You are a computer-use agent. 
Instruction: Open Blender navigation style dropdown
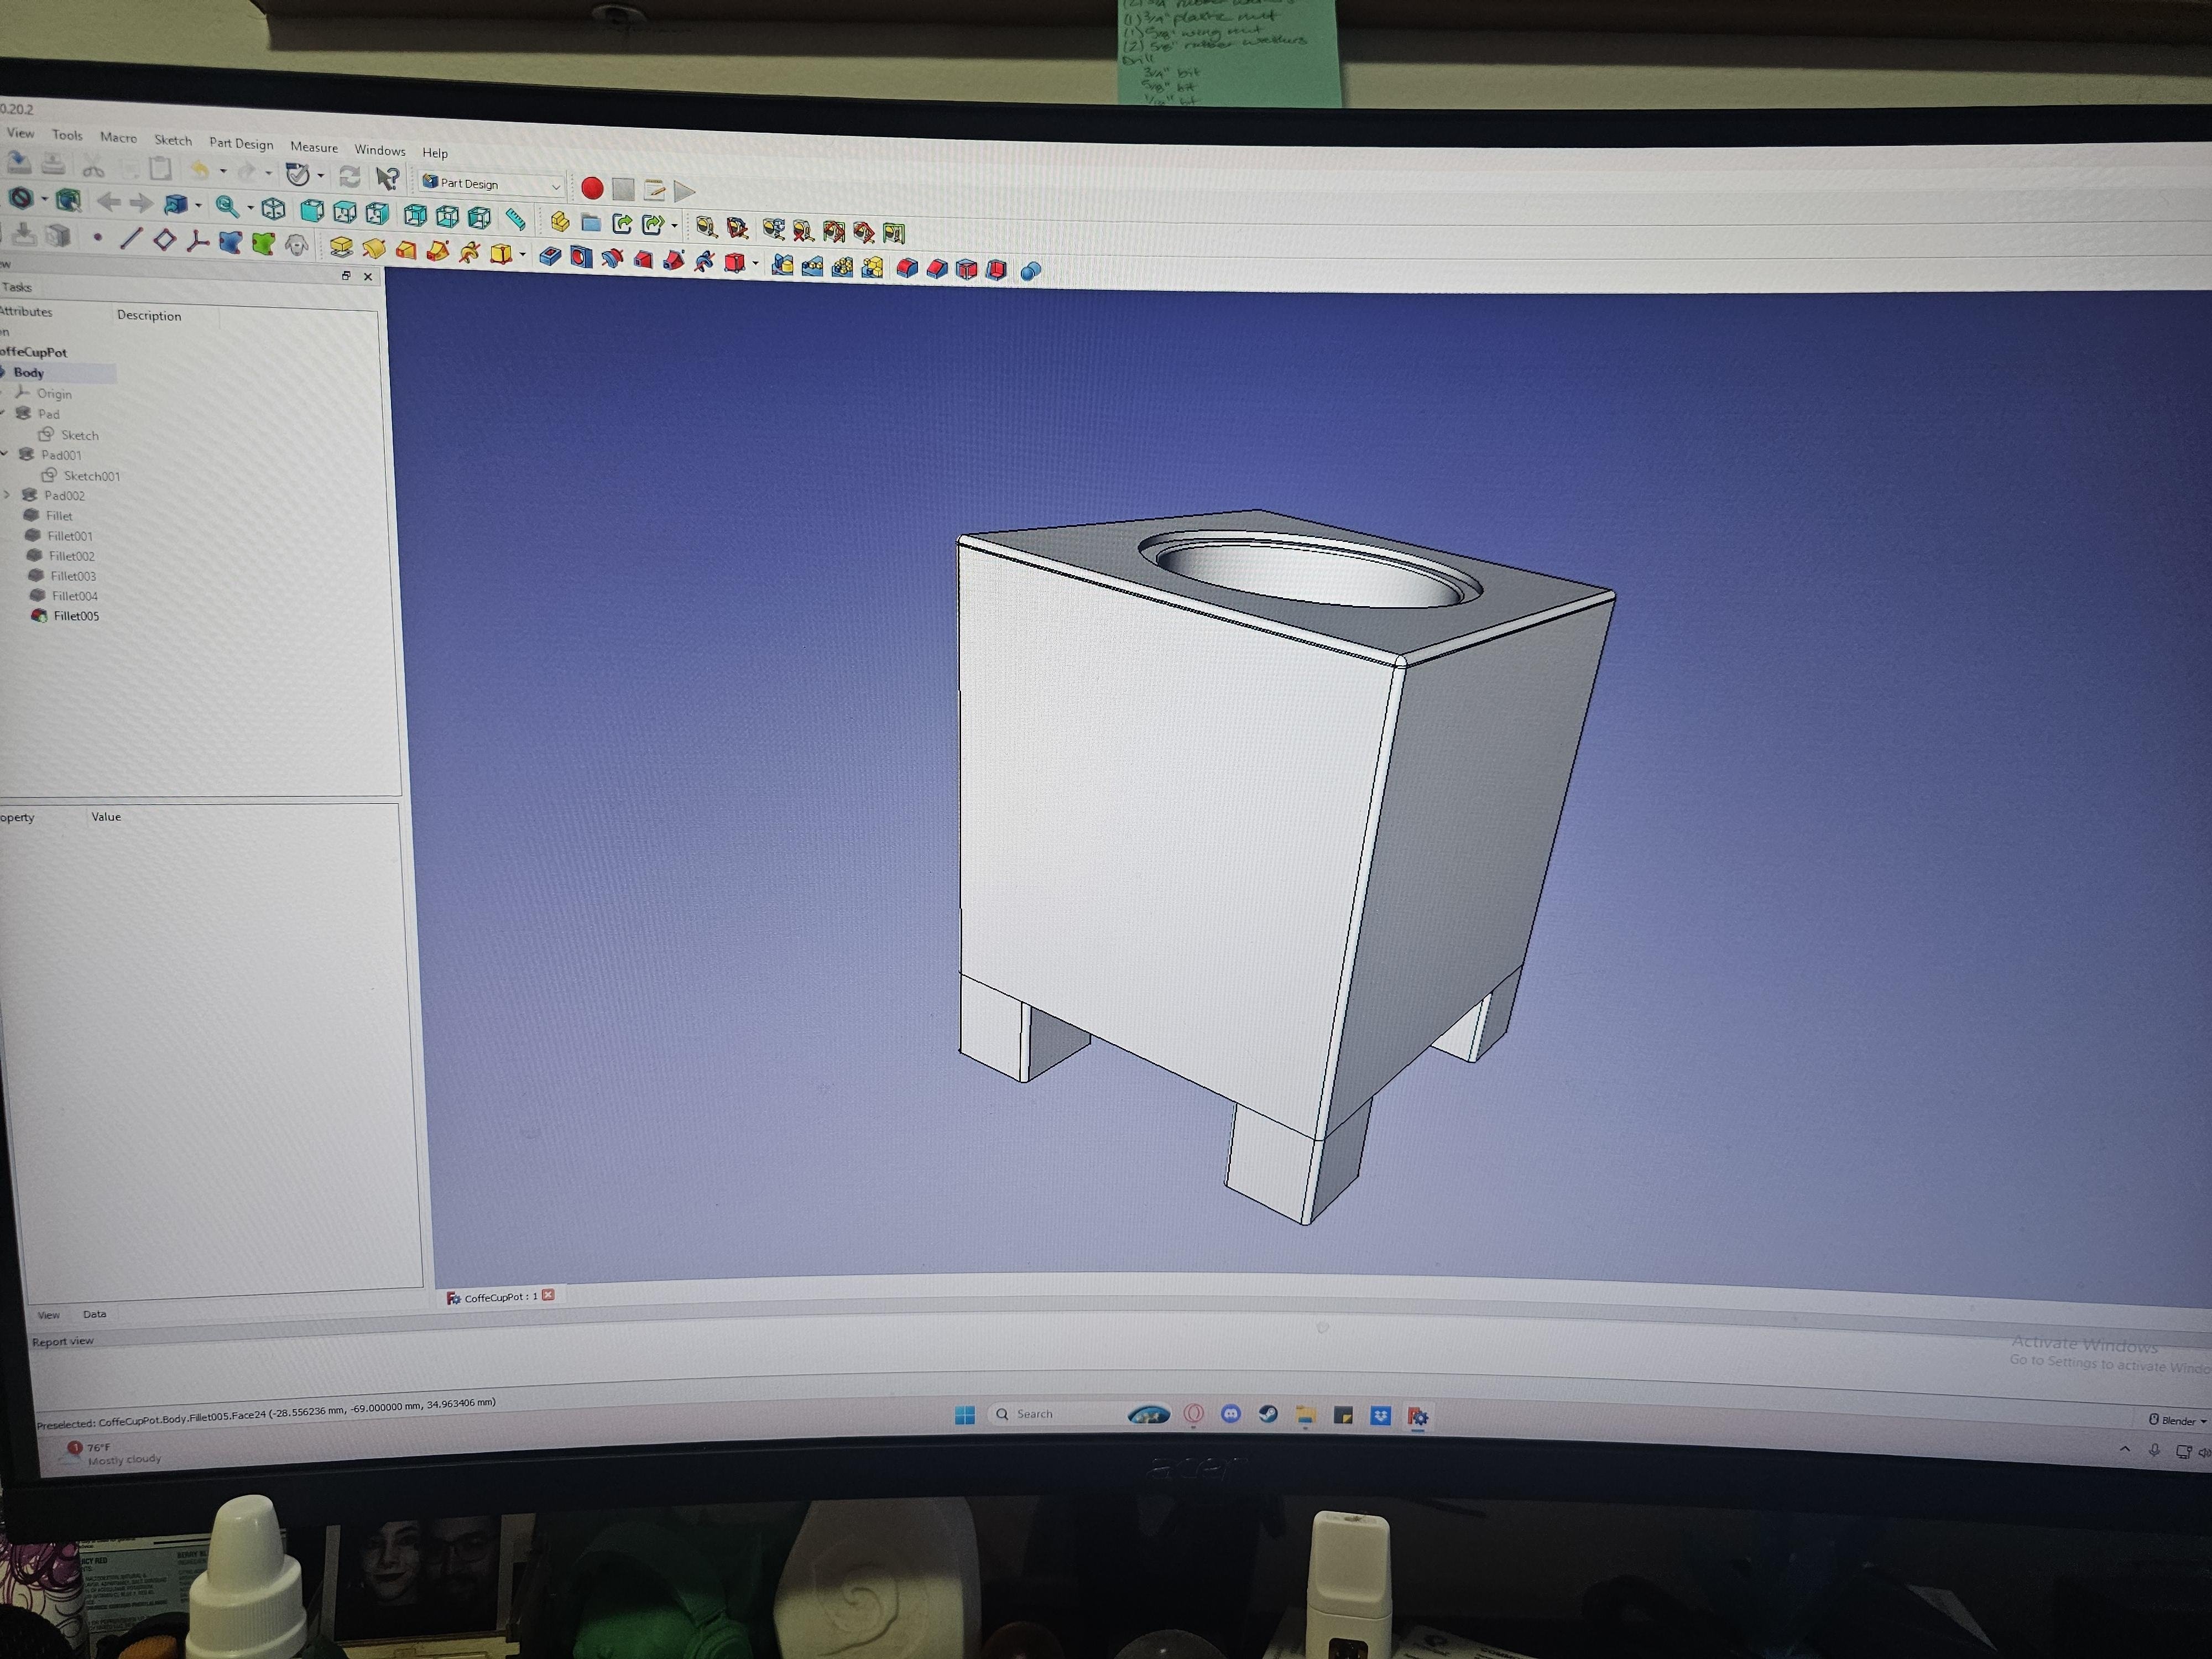(x=2177, y=1420)
